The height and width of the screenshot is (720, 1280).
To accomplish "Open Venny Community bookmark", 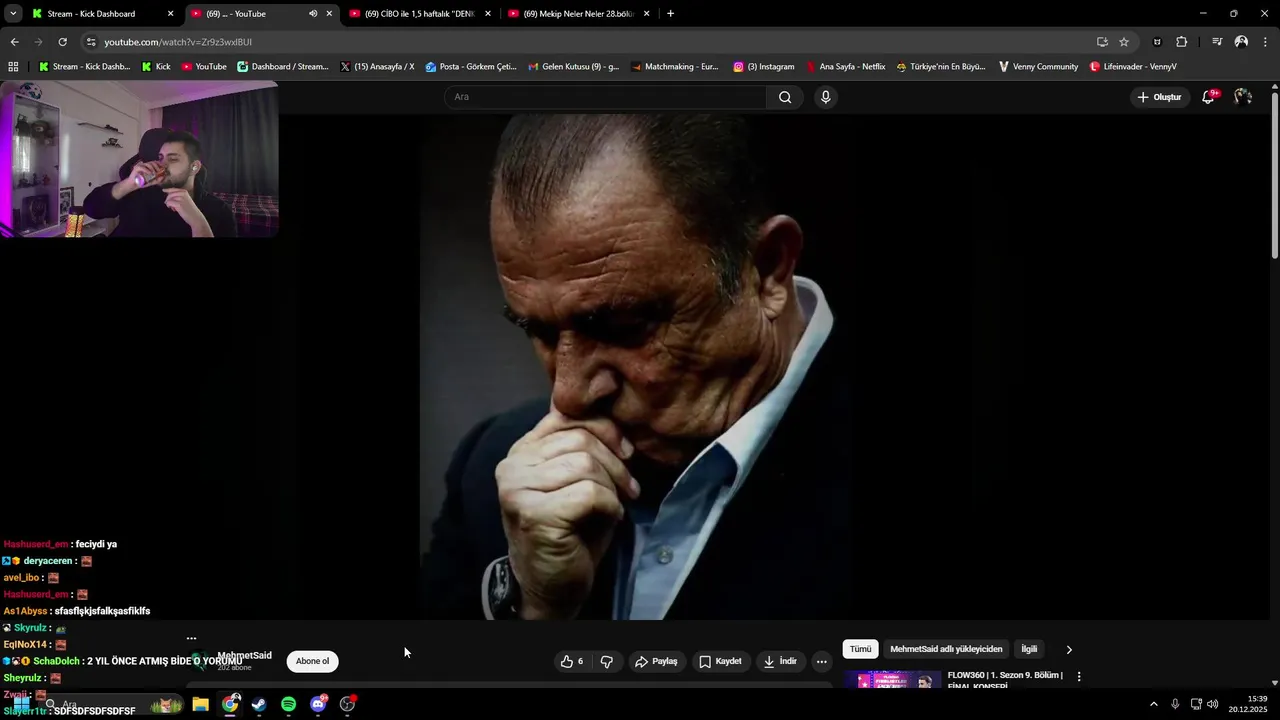I will (x=1038, y=67).
